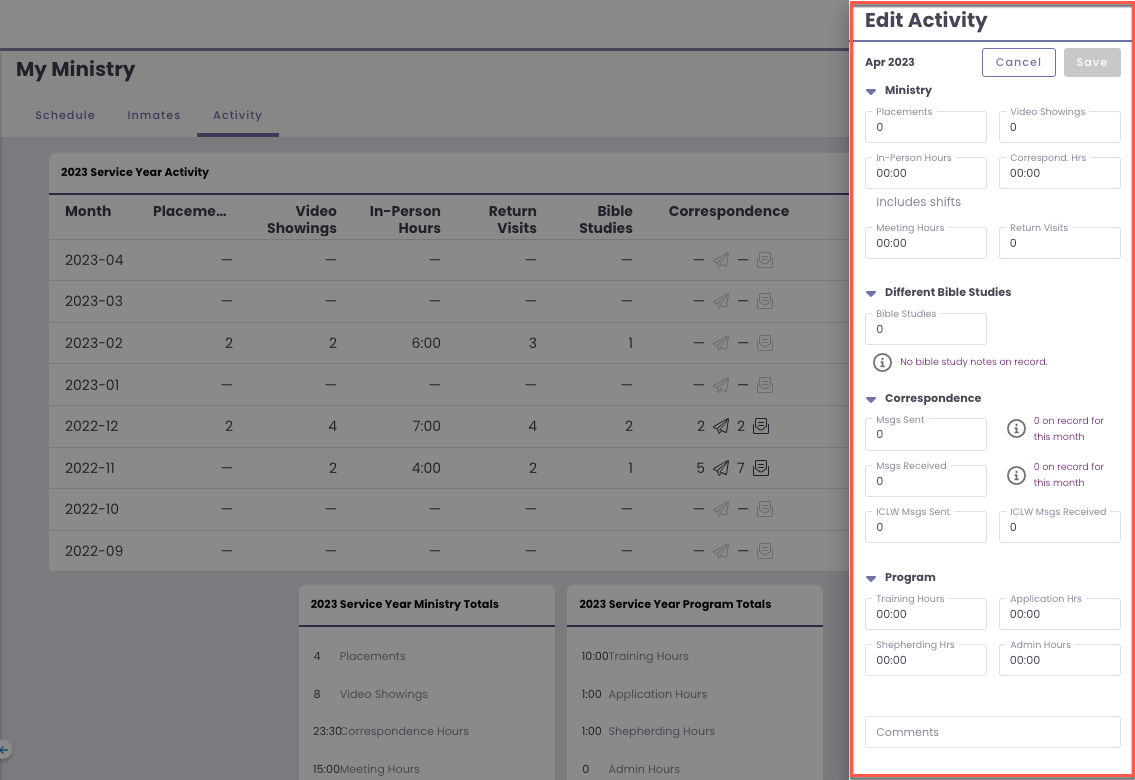Click the Bible Studies column header

coord(606,219)
